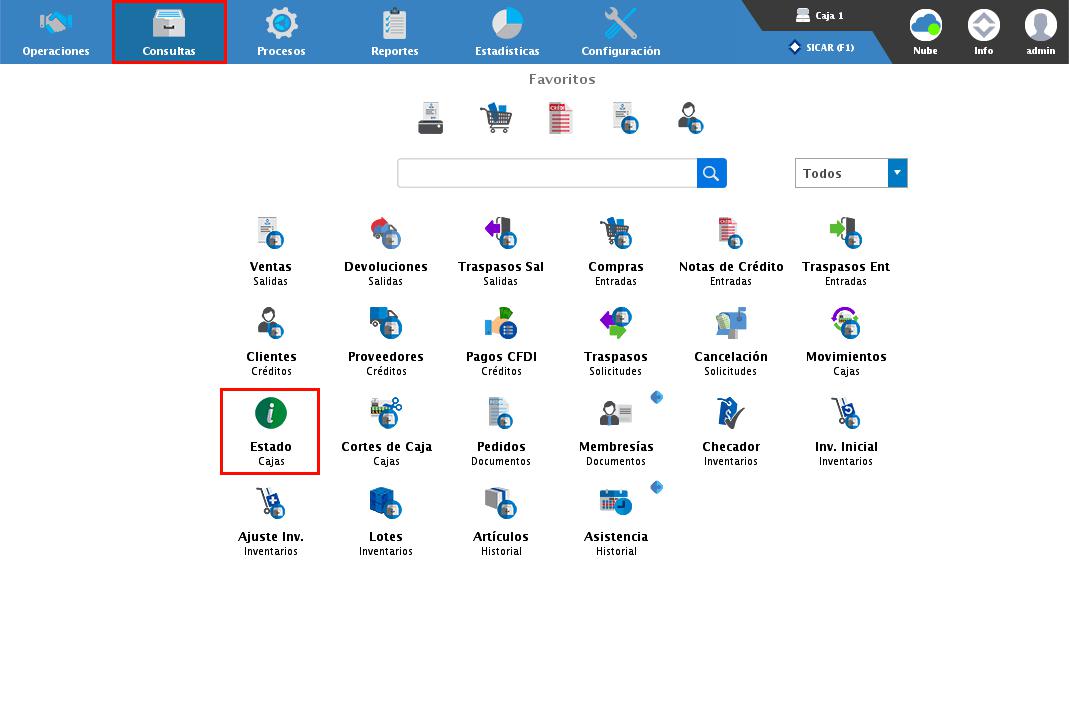Click the Compras Entradas icon
This screenshot has width=1069, height=711.
point(615,233)
